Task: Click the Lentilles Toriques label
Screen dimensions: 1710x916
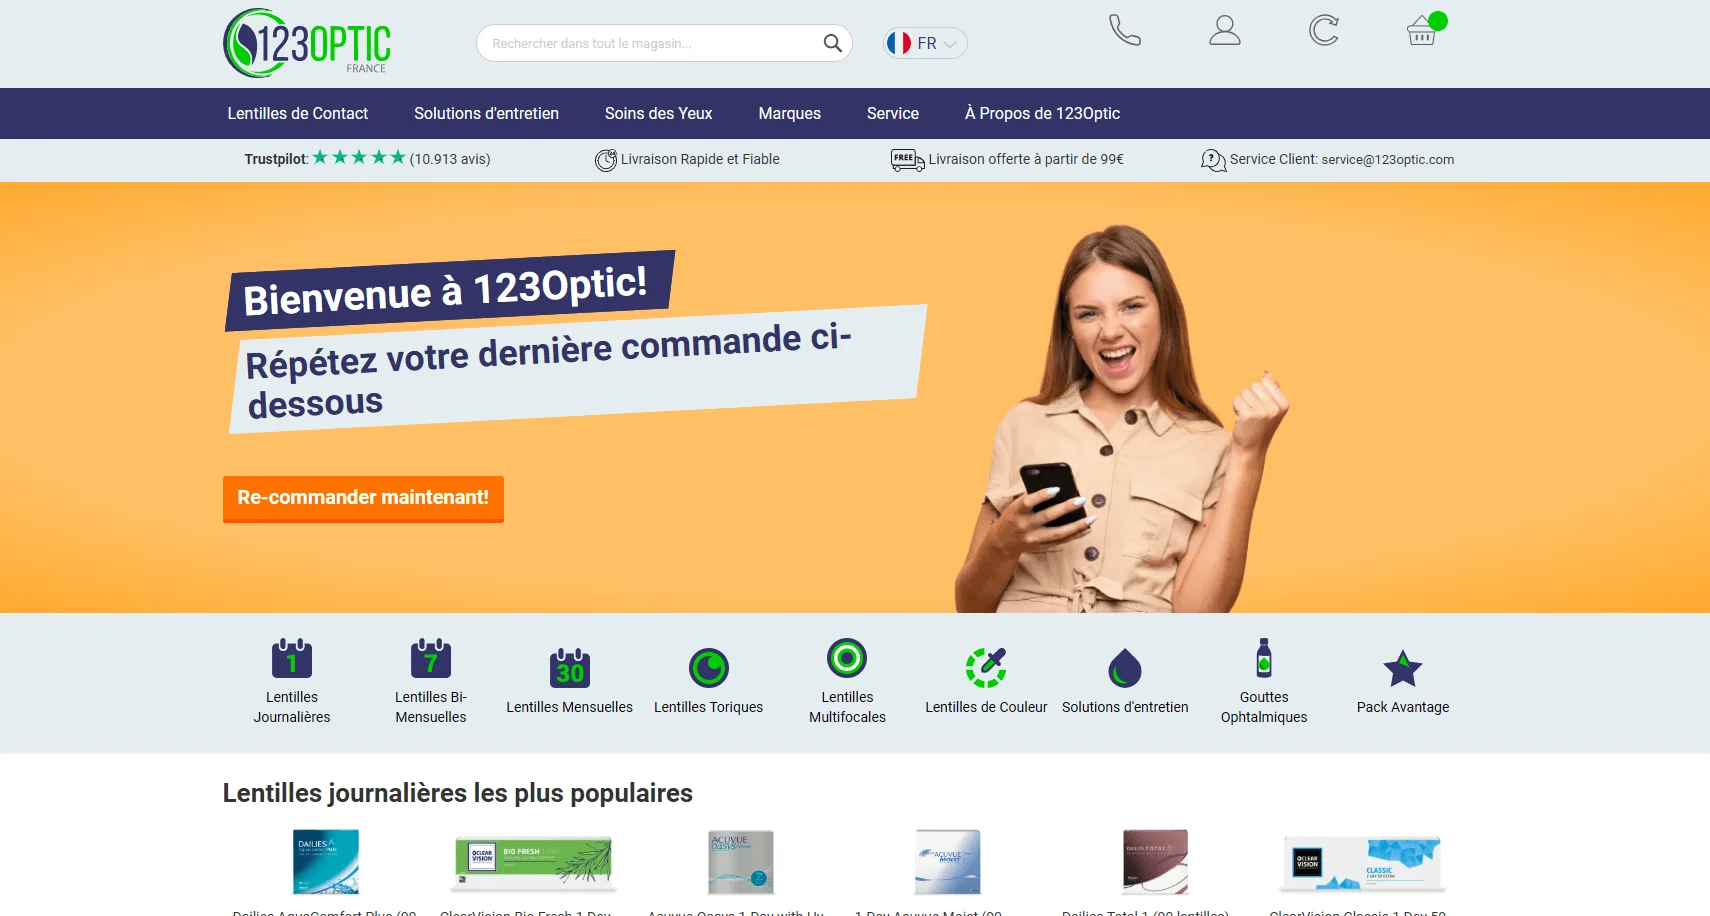Action: [x=709, y=707]
